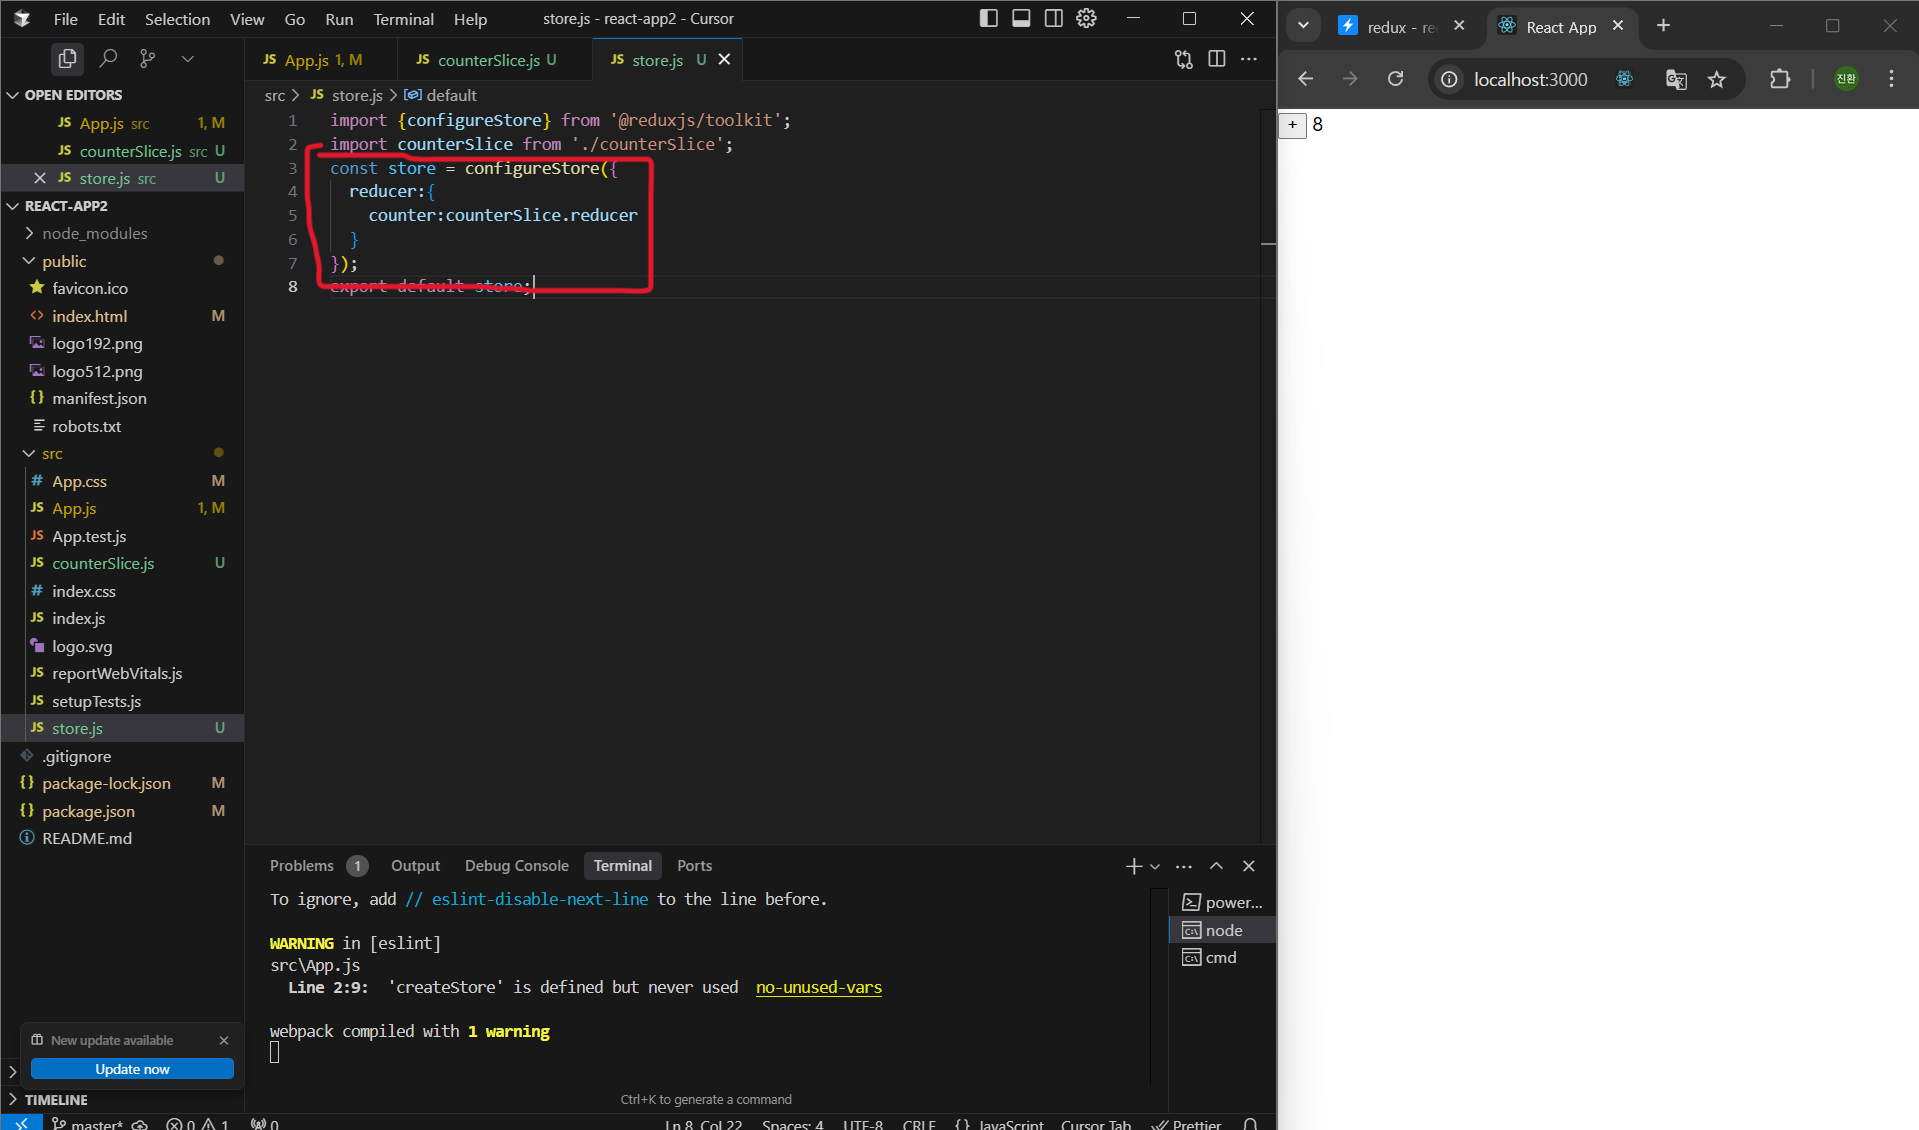This screenshot has width=1919, height=1130.
Task: Open the translate page icon in browser
Action: [x=1676, y=79]
